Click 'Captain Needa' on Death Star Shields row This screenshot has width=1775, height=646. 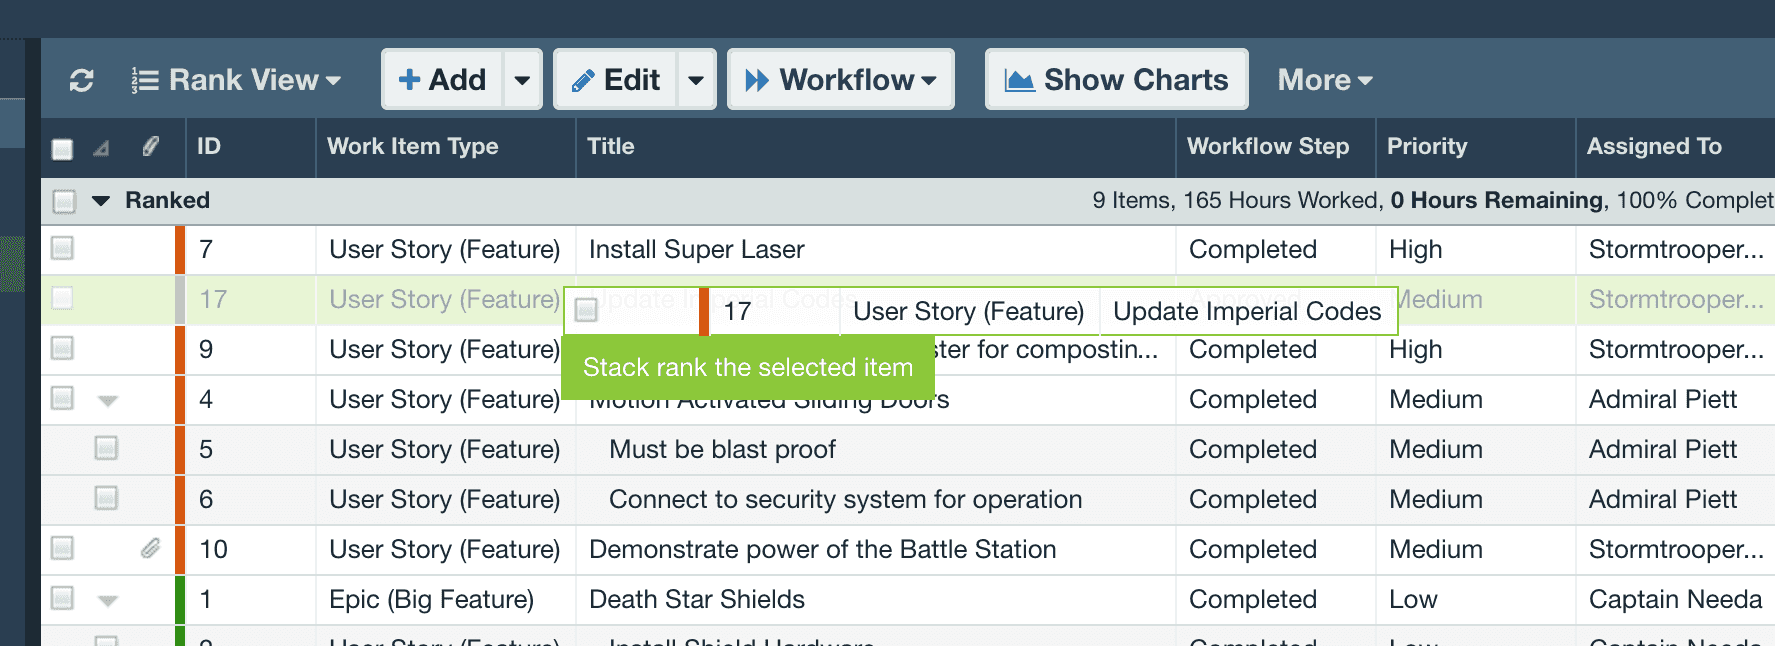pyautogui.click(x=1676, y=599)
